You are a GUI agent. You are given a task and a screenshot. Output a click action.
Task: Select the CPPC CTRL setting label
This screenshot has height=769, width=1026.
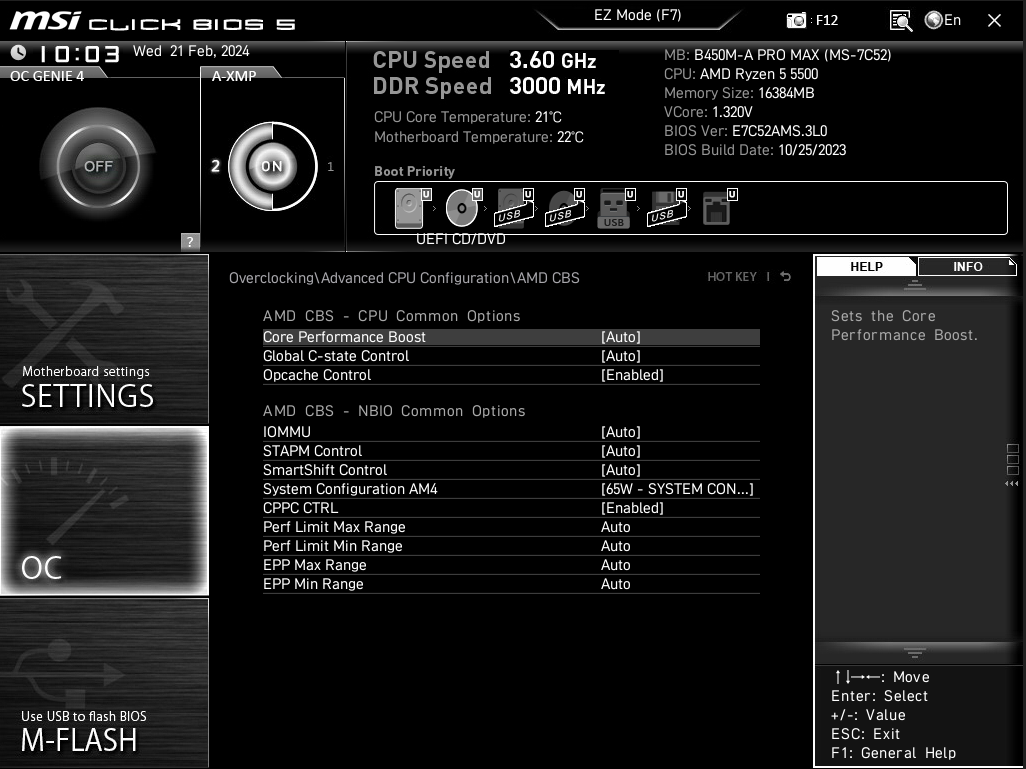pos(300,508)
